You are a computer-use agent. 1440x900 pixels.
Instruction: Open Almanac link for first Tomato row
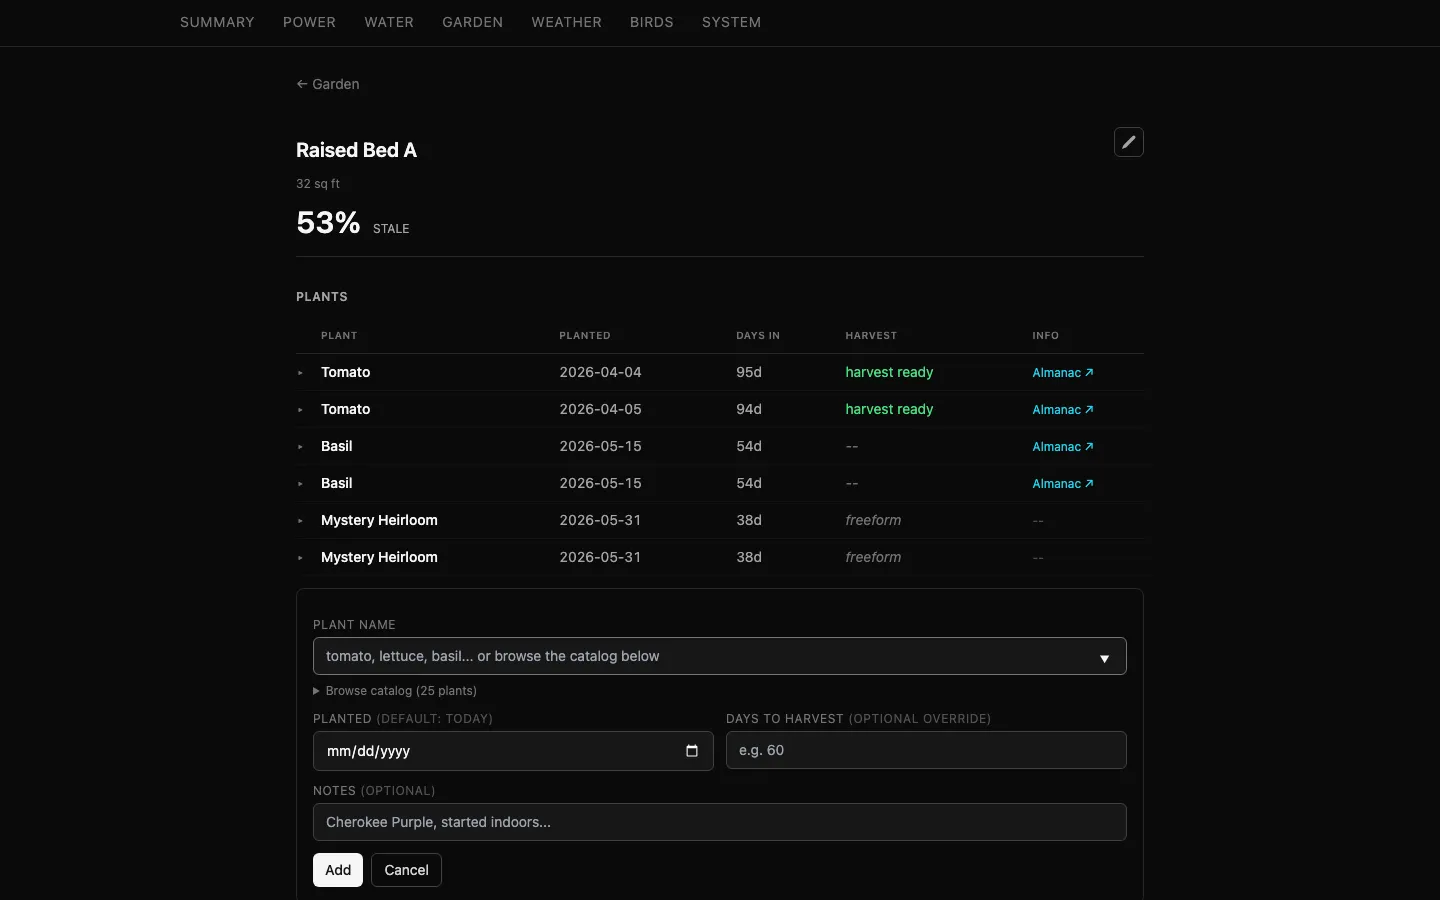(1063, 372)
